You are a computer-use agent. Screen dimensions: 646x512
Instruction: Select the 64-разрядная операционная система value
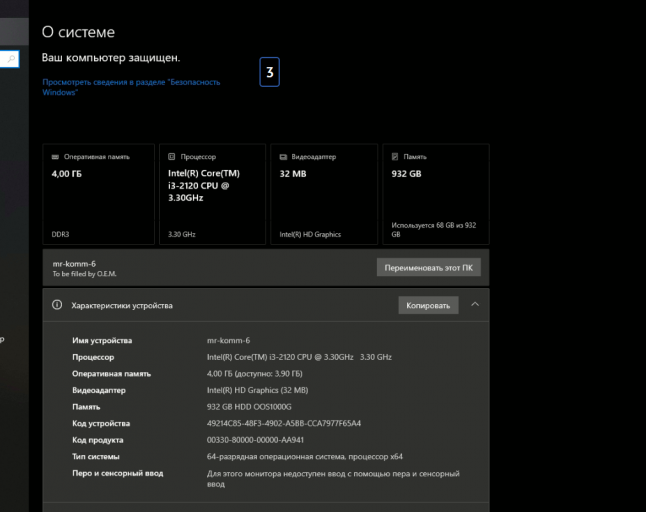[304, 456]
